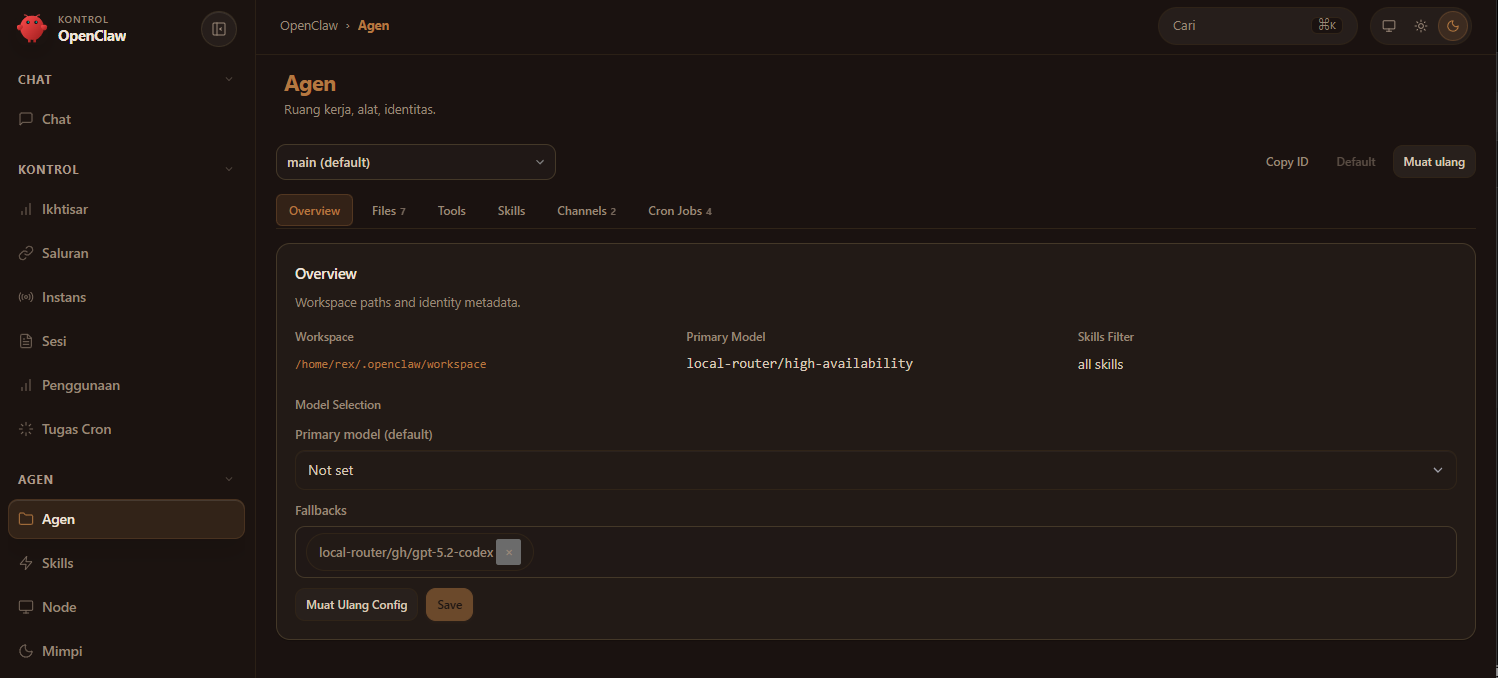Viewport: 1498px width, 678px height.
Task: Switch to the Skills tab
Action: [511, 210]
